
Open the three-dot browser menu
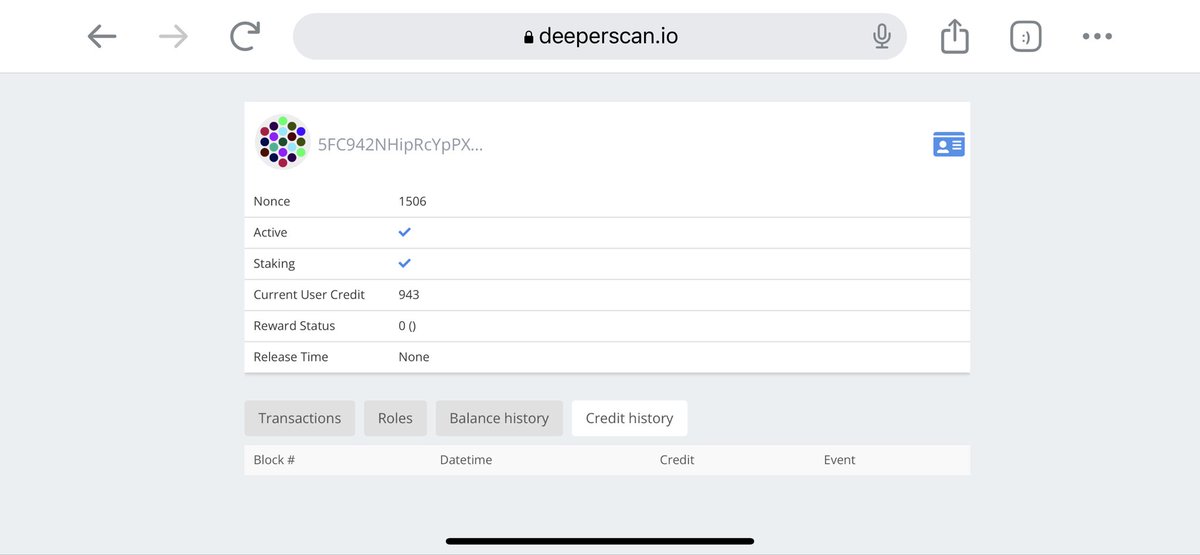[1097, 37]
